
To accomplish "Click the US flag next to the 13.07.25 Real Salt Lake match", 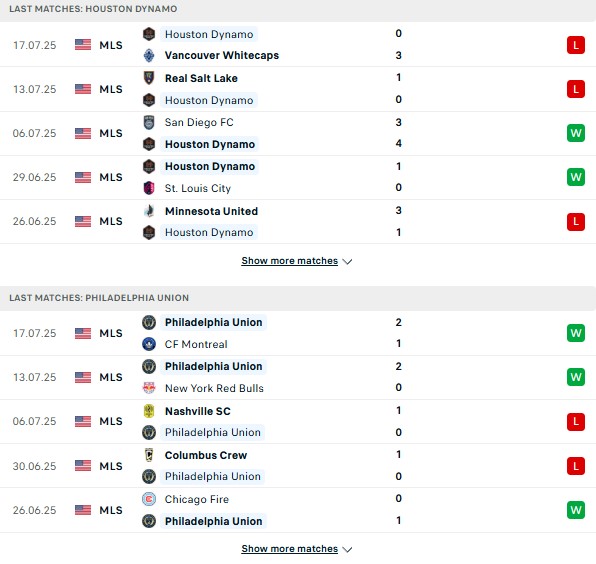I will point(83,89).
